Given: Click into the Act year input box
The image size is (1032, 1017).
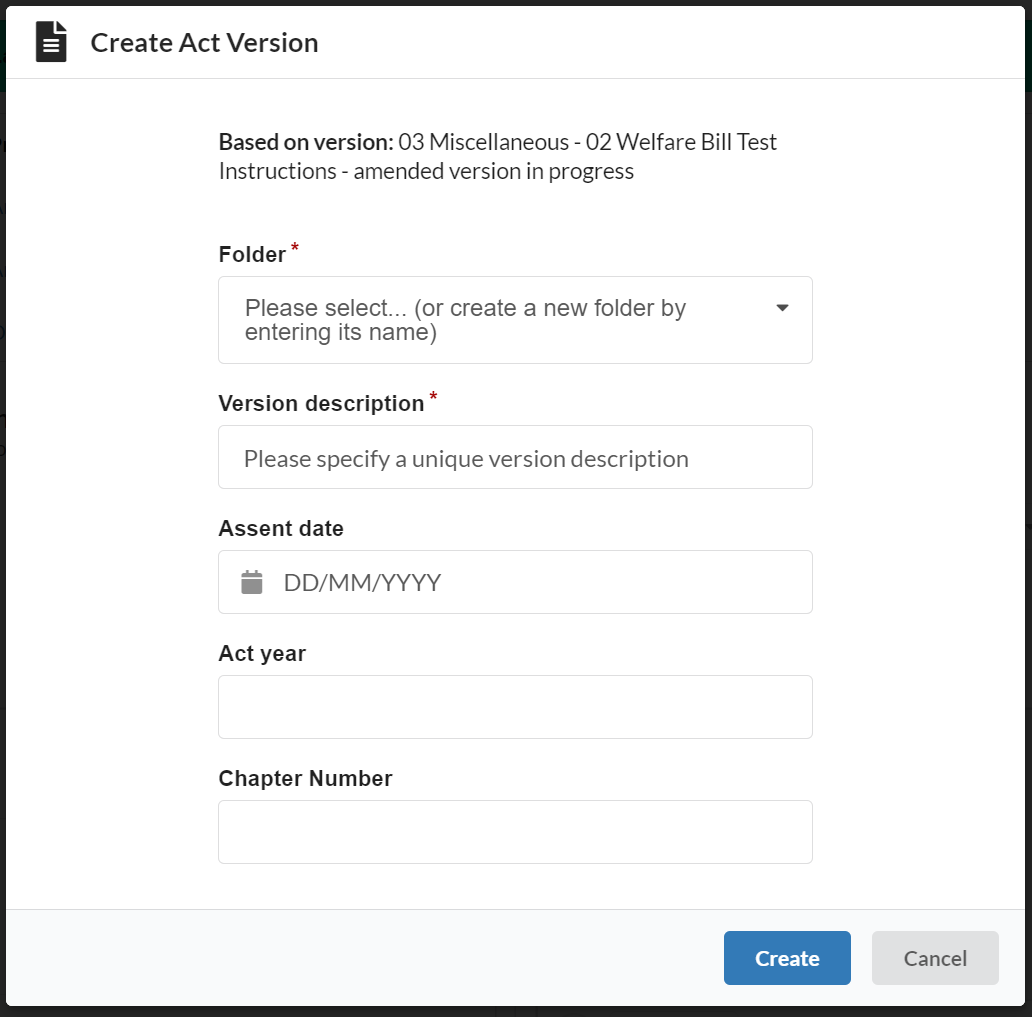Looking at the screenshot, I should (x=515, y=707).
